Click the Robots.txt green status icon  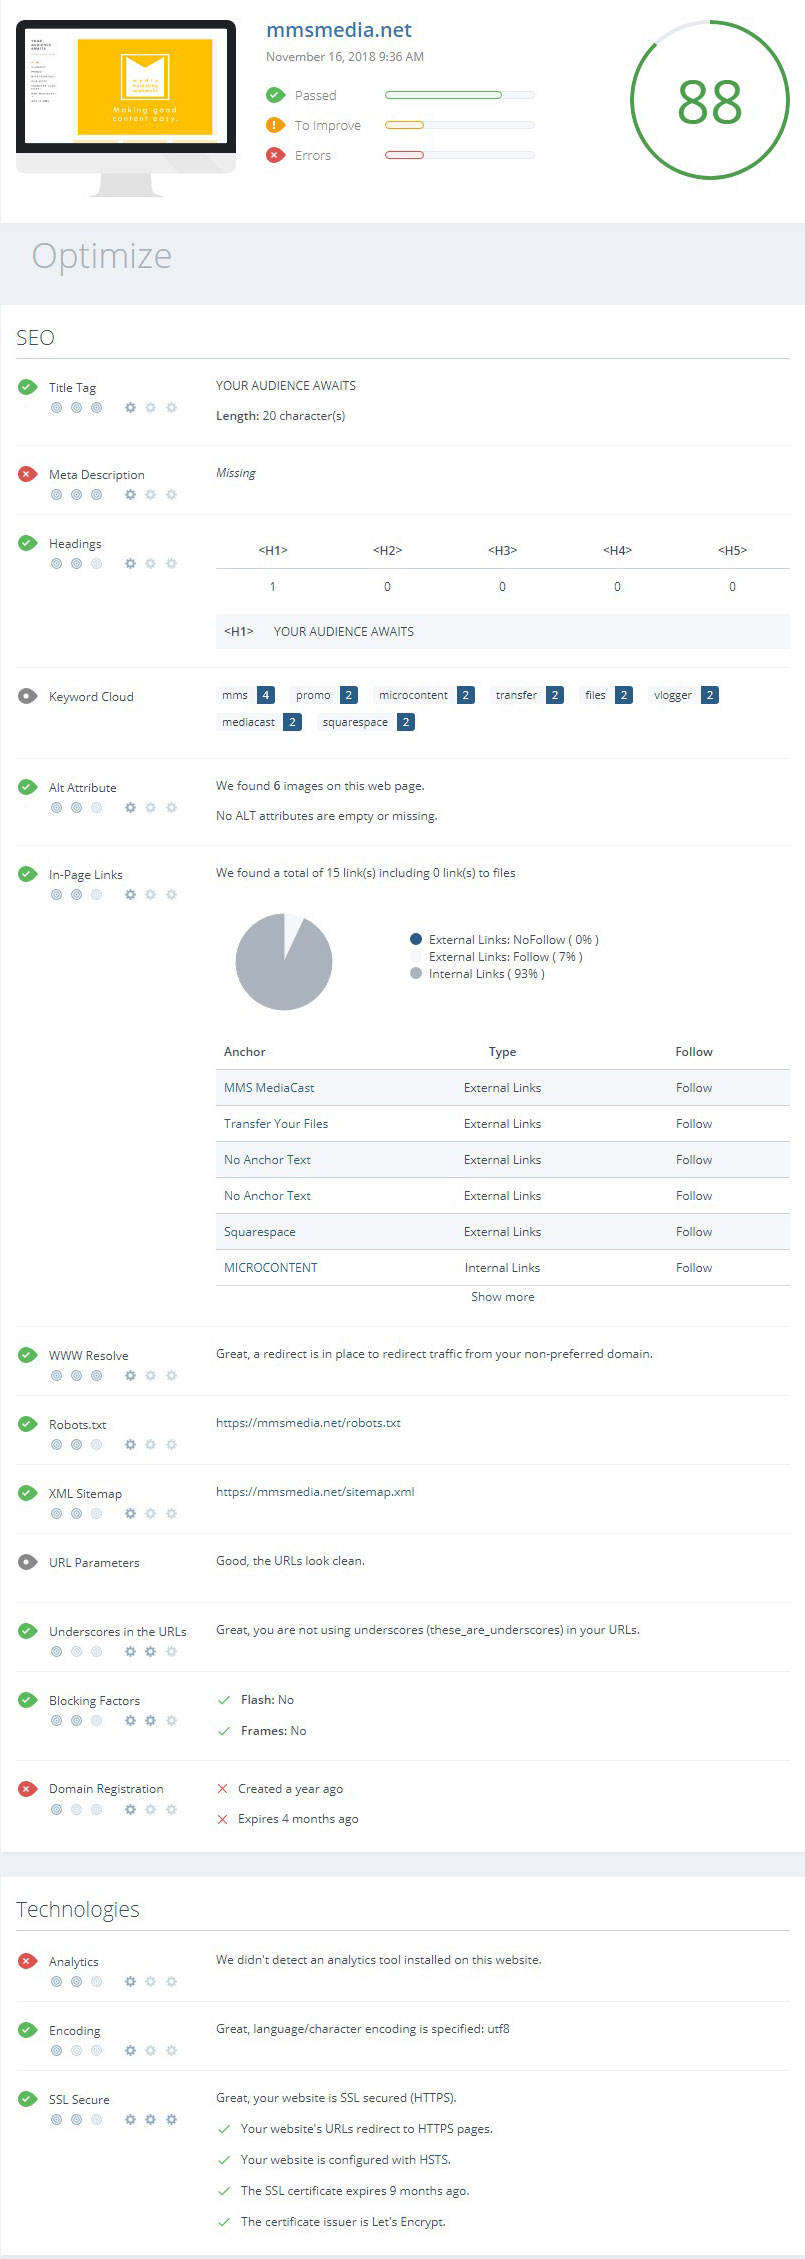[28, 1424]
